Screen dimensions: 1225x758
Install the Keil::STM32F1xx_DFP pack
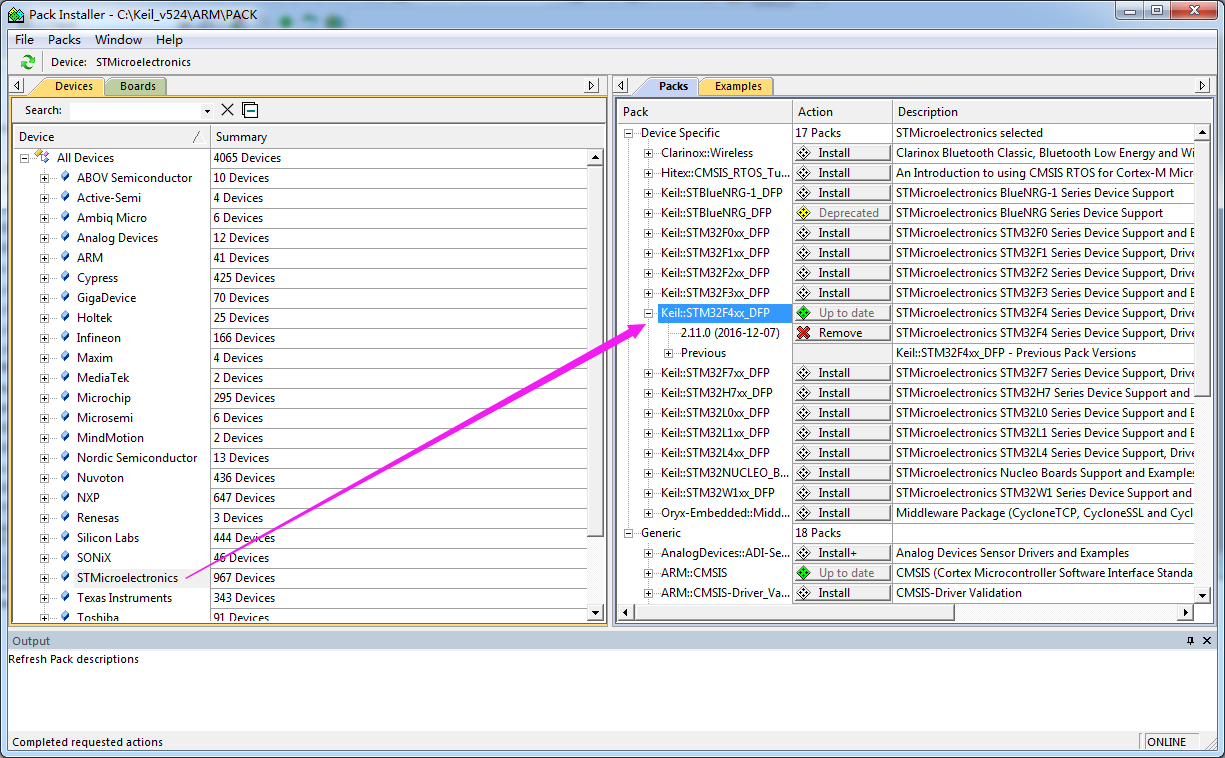pos(842,253)
